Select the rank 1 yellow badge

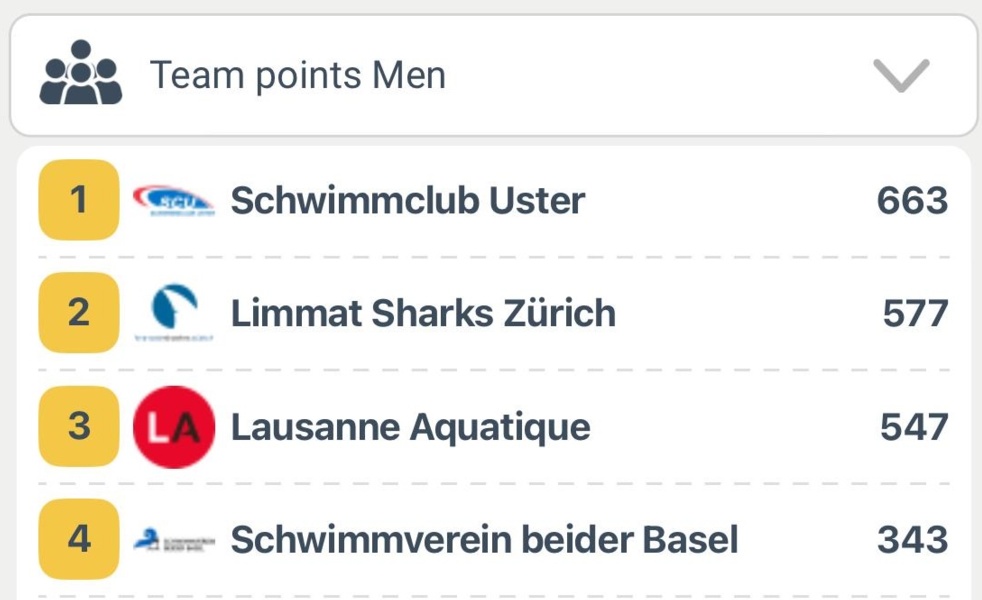[79, 200]
